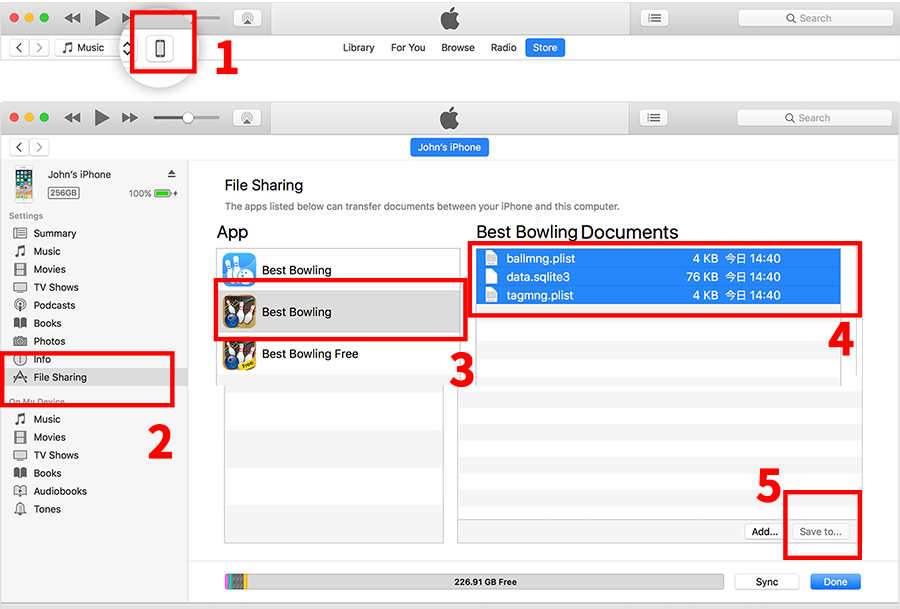900x609 pixels.
Task: Click the 256GB capacity label
Action: tap(63, 193)
